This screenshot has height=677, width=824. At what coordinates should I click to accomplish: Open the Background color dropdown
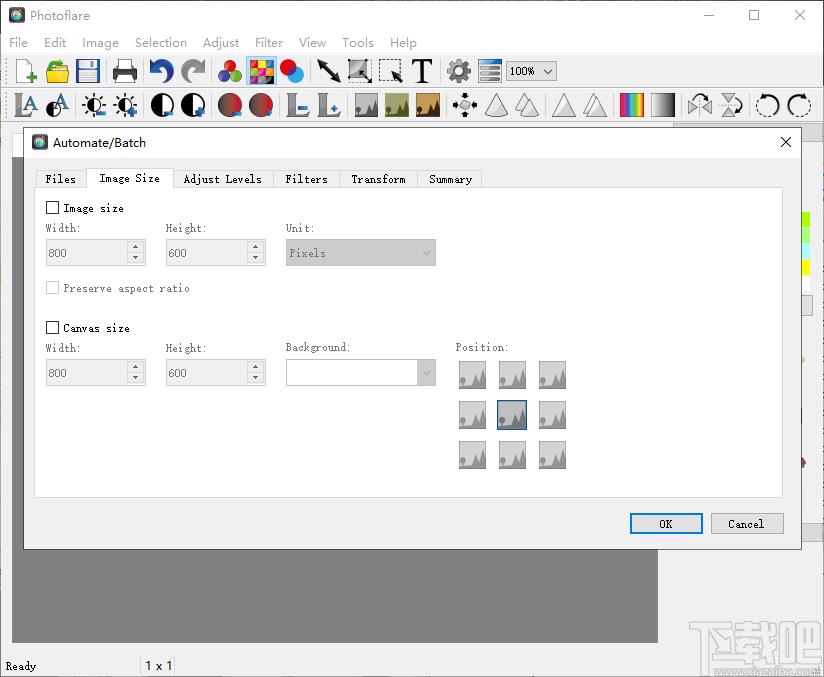(x=360, y=373)
